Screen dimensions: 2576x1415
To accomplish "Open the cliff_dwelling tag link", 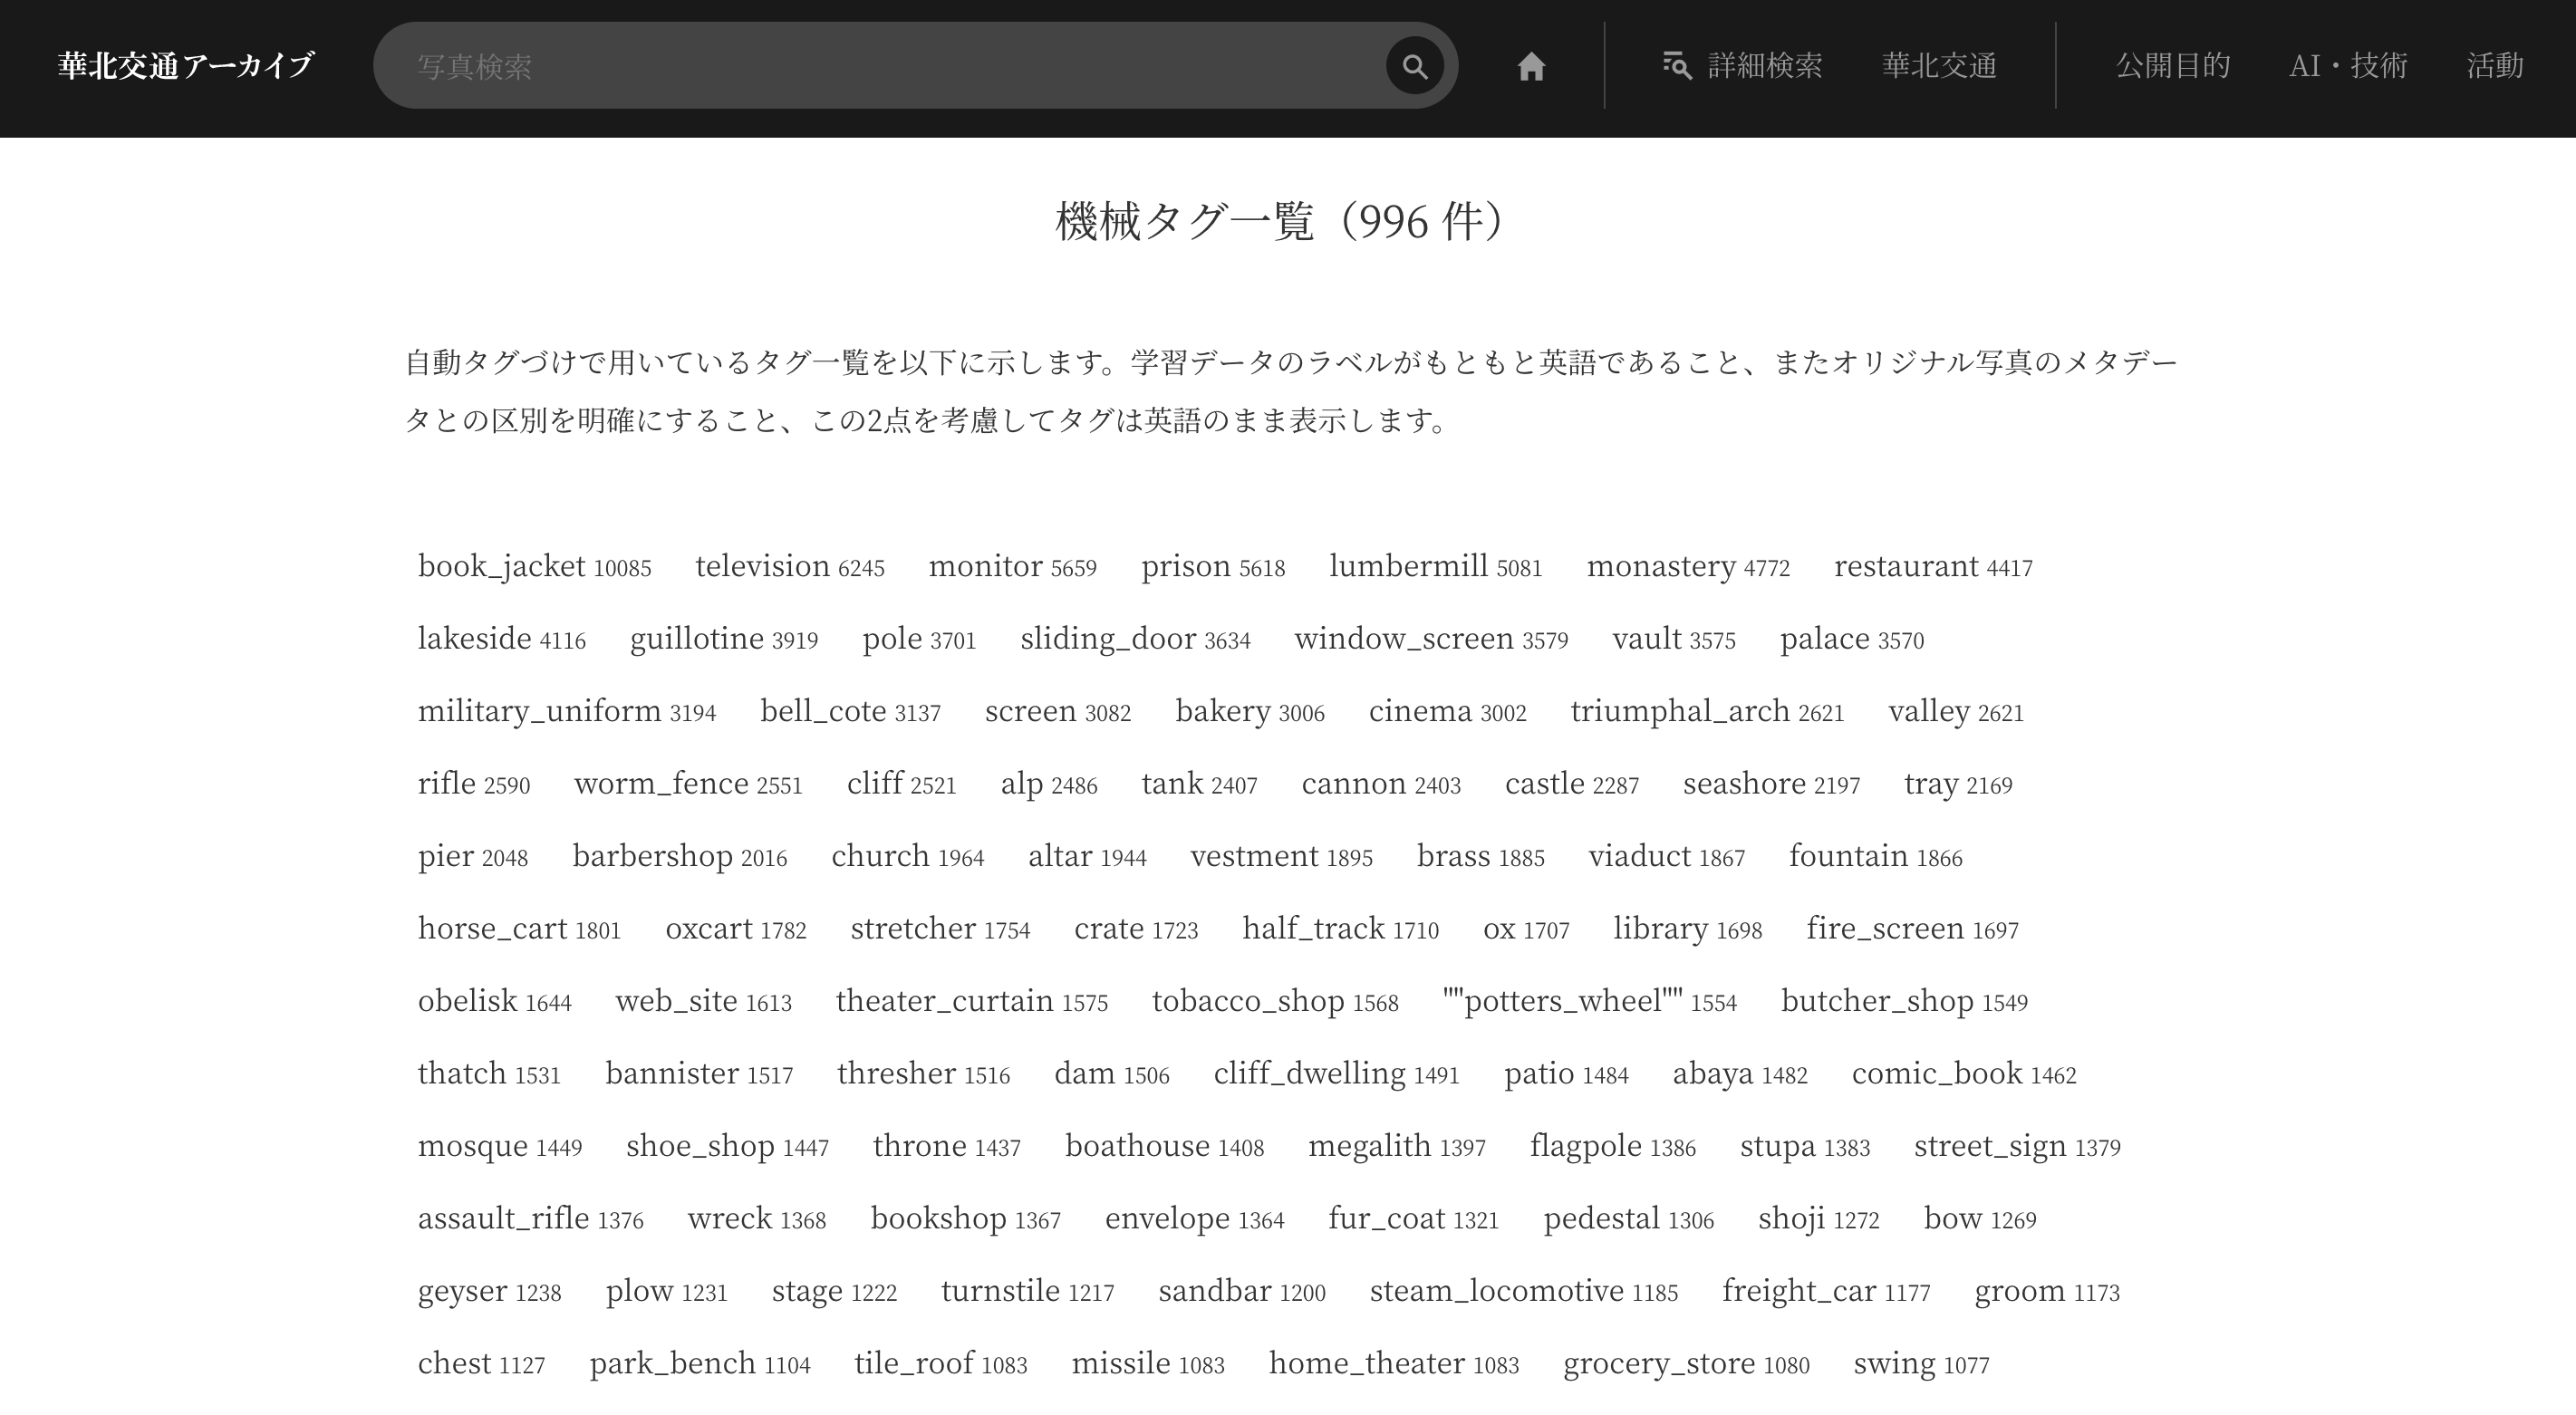I will coord(1309,1073).
